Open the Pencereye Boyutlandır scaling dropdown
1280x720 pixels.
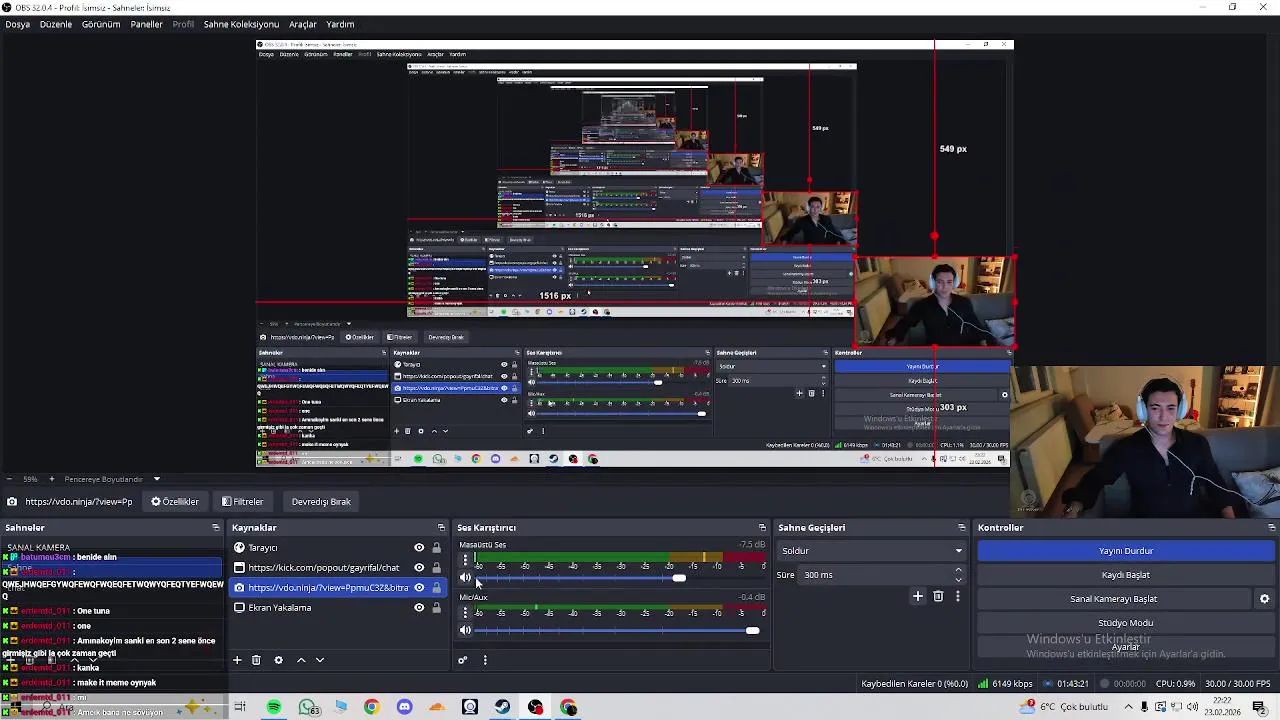[x=111, y=479]
